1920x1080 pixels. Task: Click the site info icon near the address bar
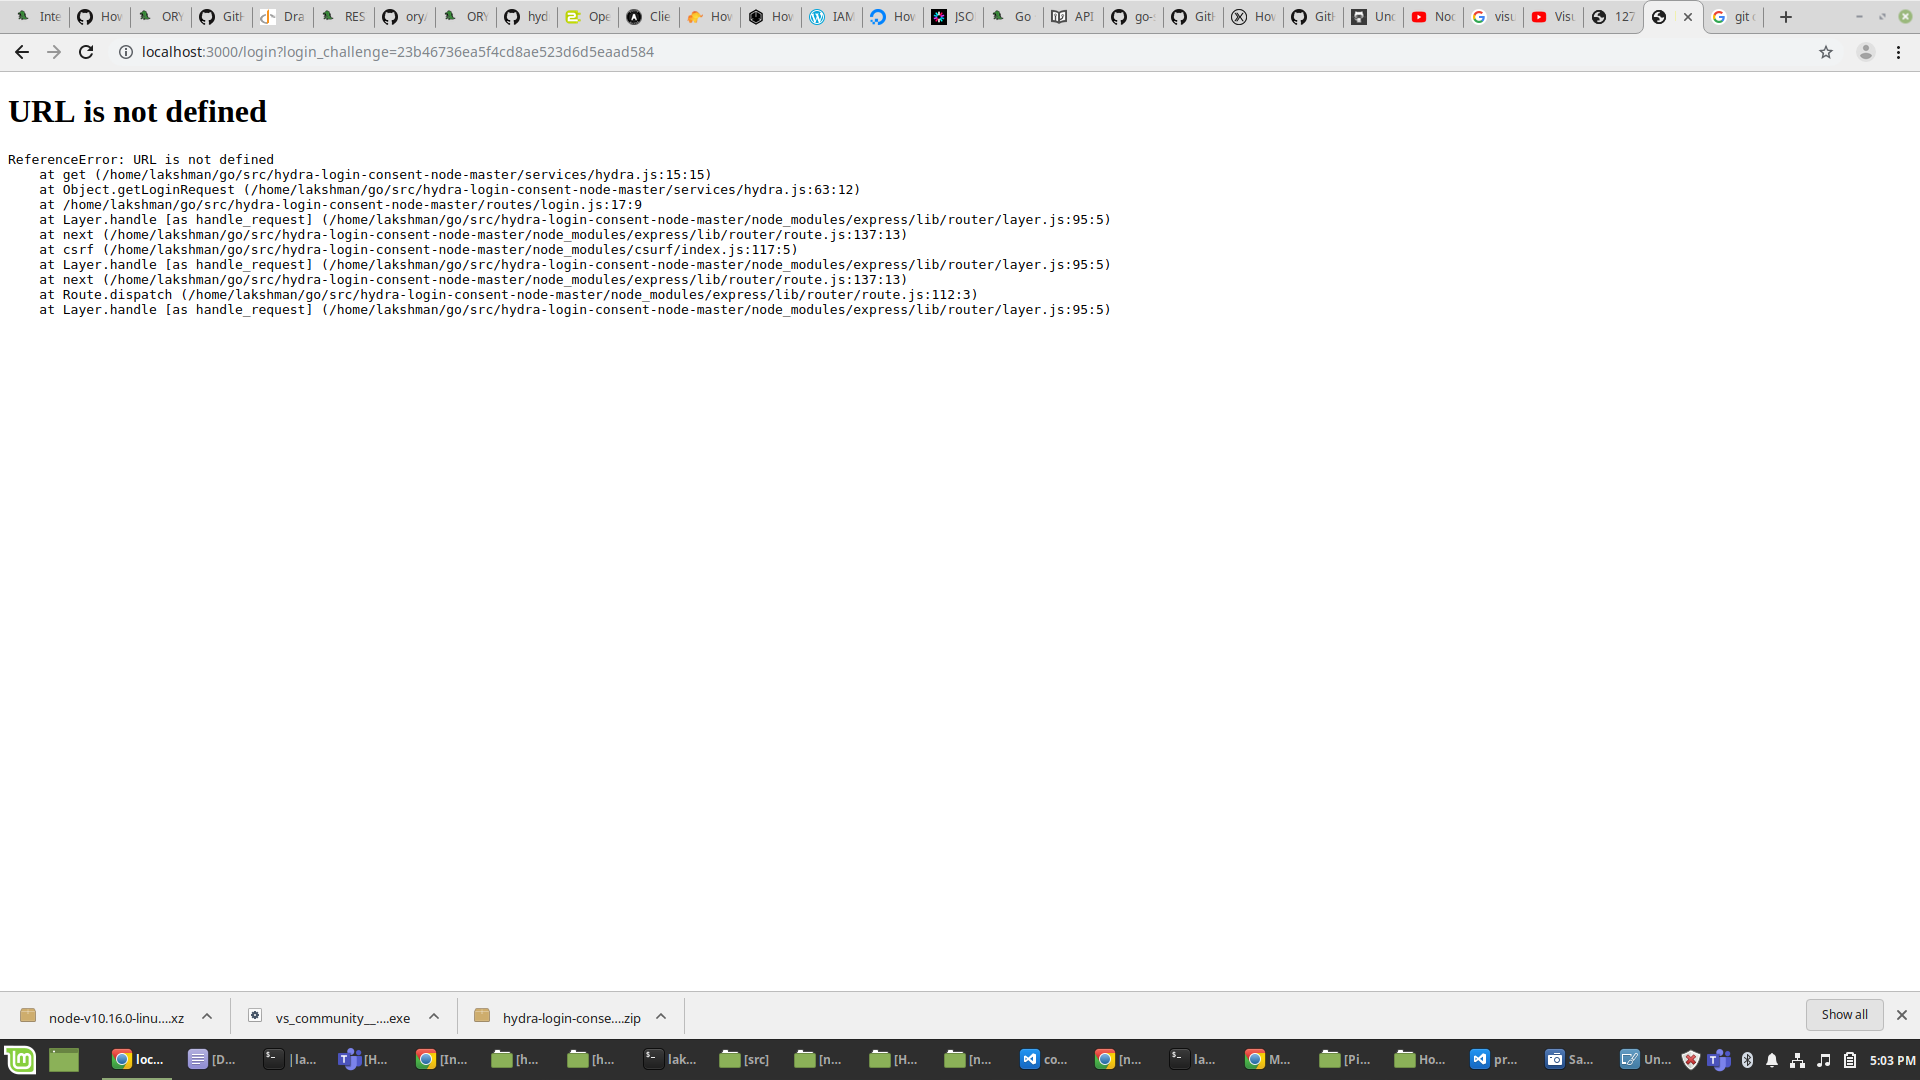pyautogui.click(x=124, y=51)
